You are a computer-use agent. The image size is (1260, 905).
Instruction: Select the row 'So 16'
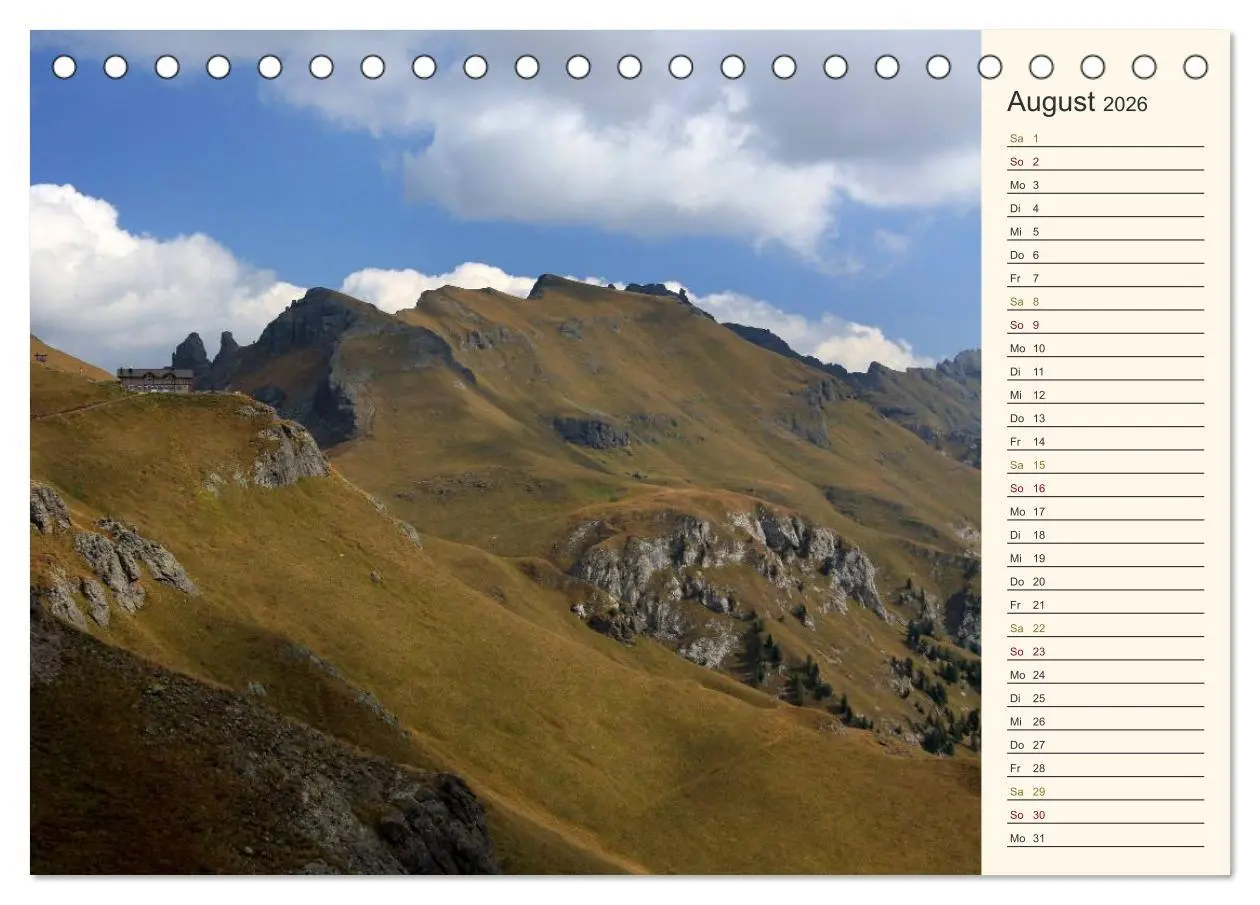tap(1105, 488)
